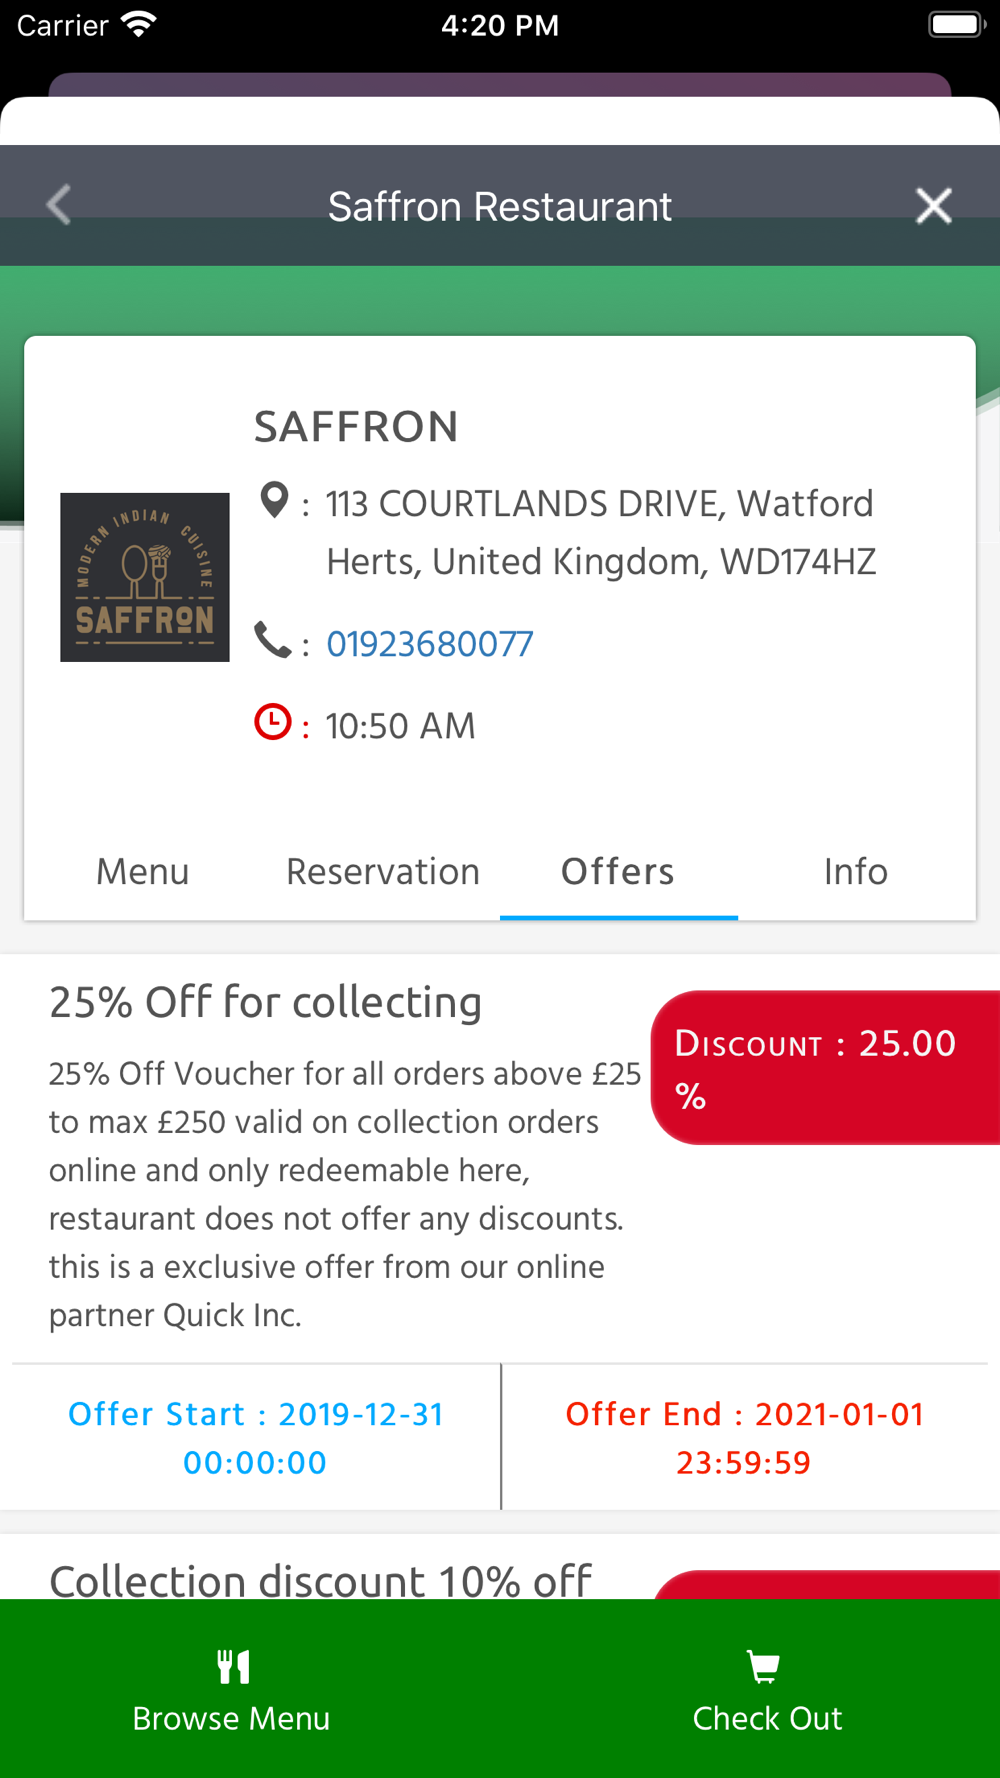
Task: Close the Saffron Restaurant screen with X
Action: pos(933,206)
